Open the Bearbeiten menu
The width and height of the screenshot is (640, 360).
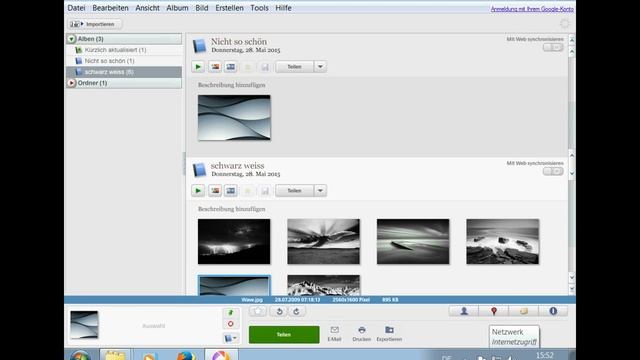coord(110,8)
